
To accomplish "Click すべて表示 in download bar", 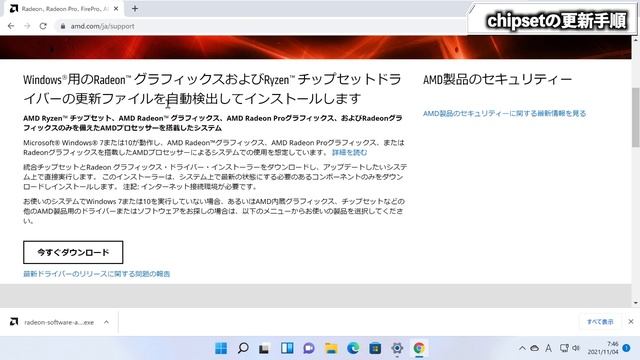I will [600, 322].
